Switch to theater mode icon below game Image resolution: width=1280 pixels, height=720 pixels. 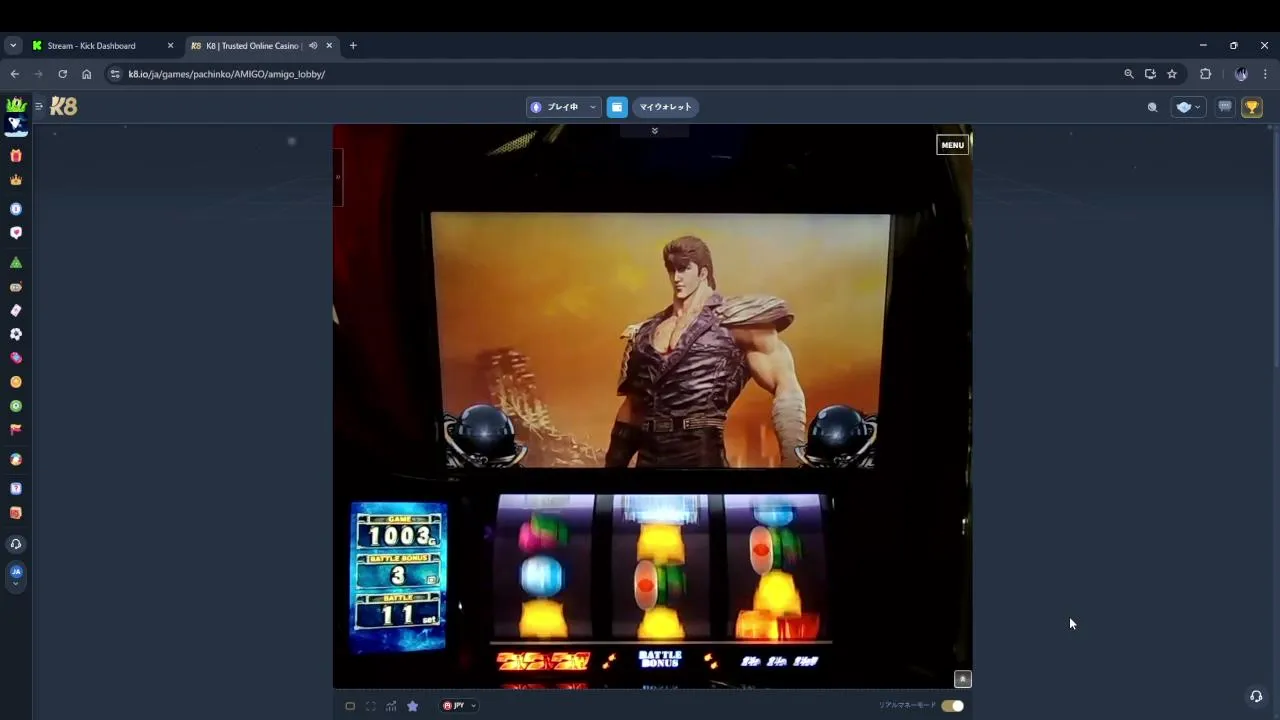point(350,706)
